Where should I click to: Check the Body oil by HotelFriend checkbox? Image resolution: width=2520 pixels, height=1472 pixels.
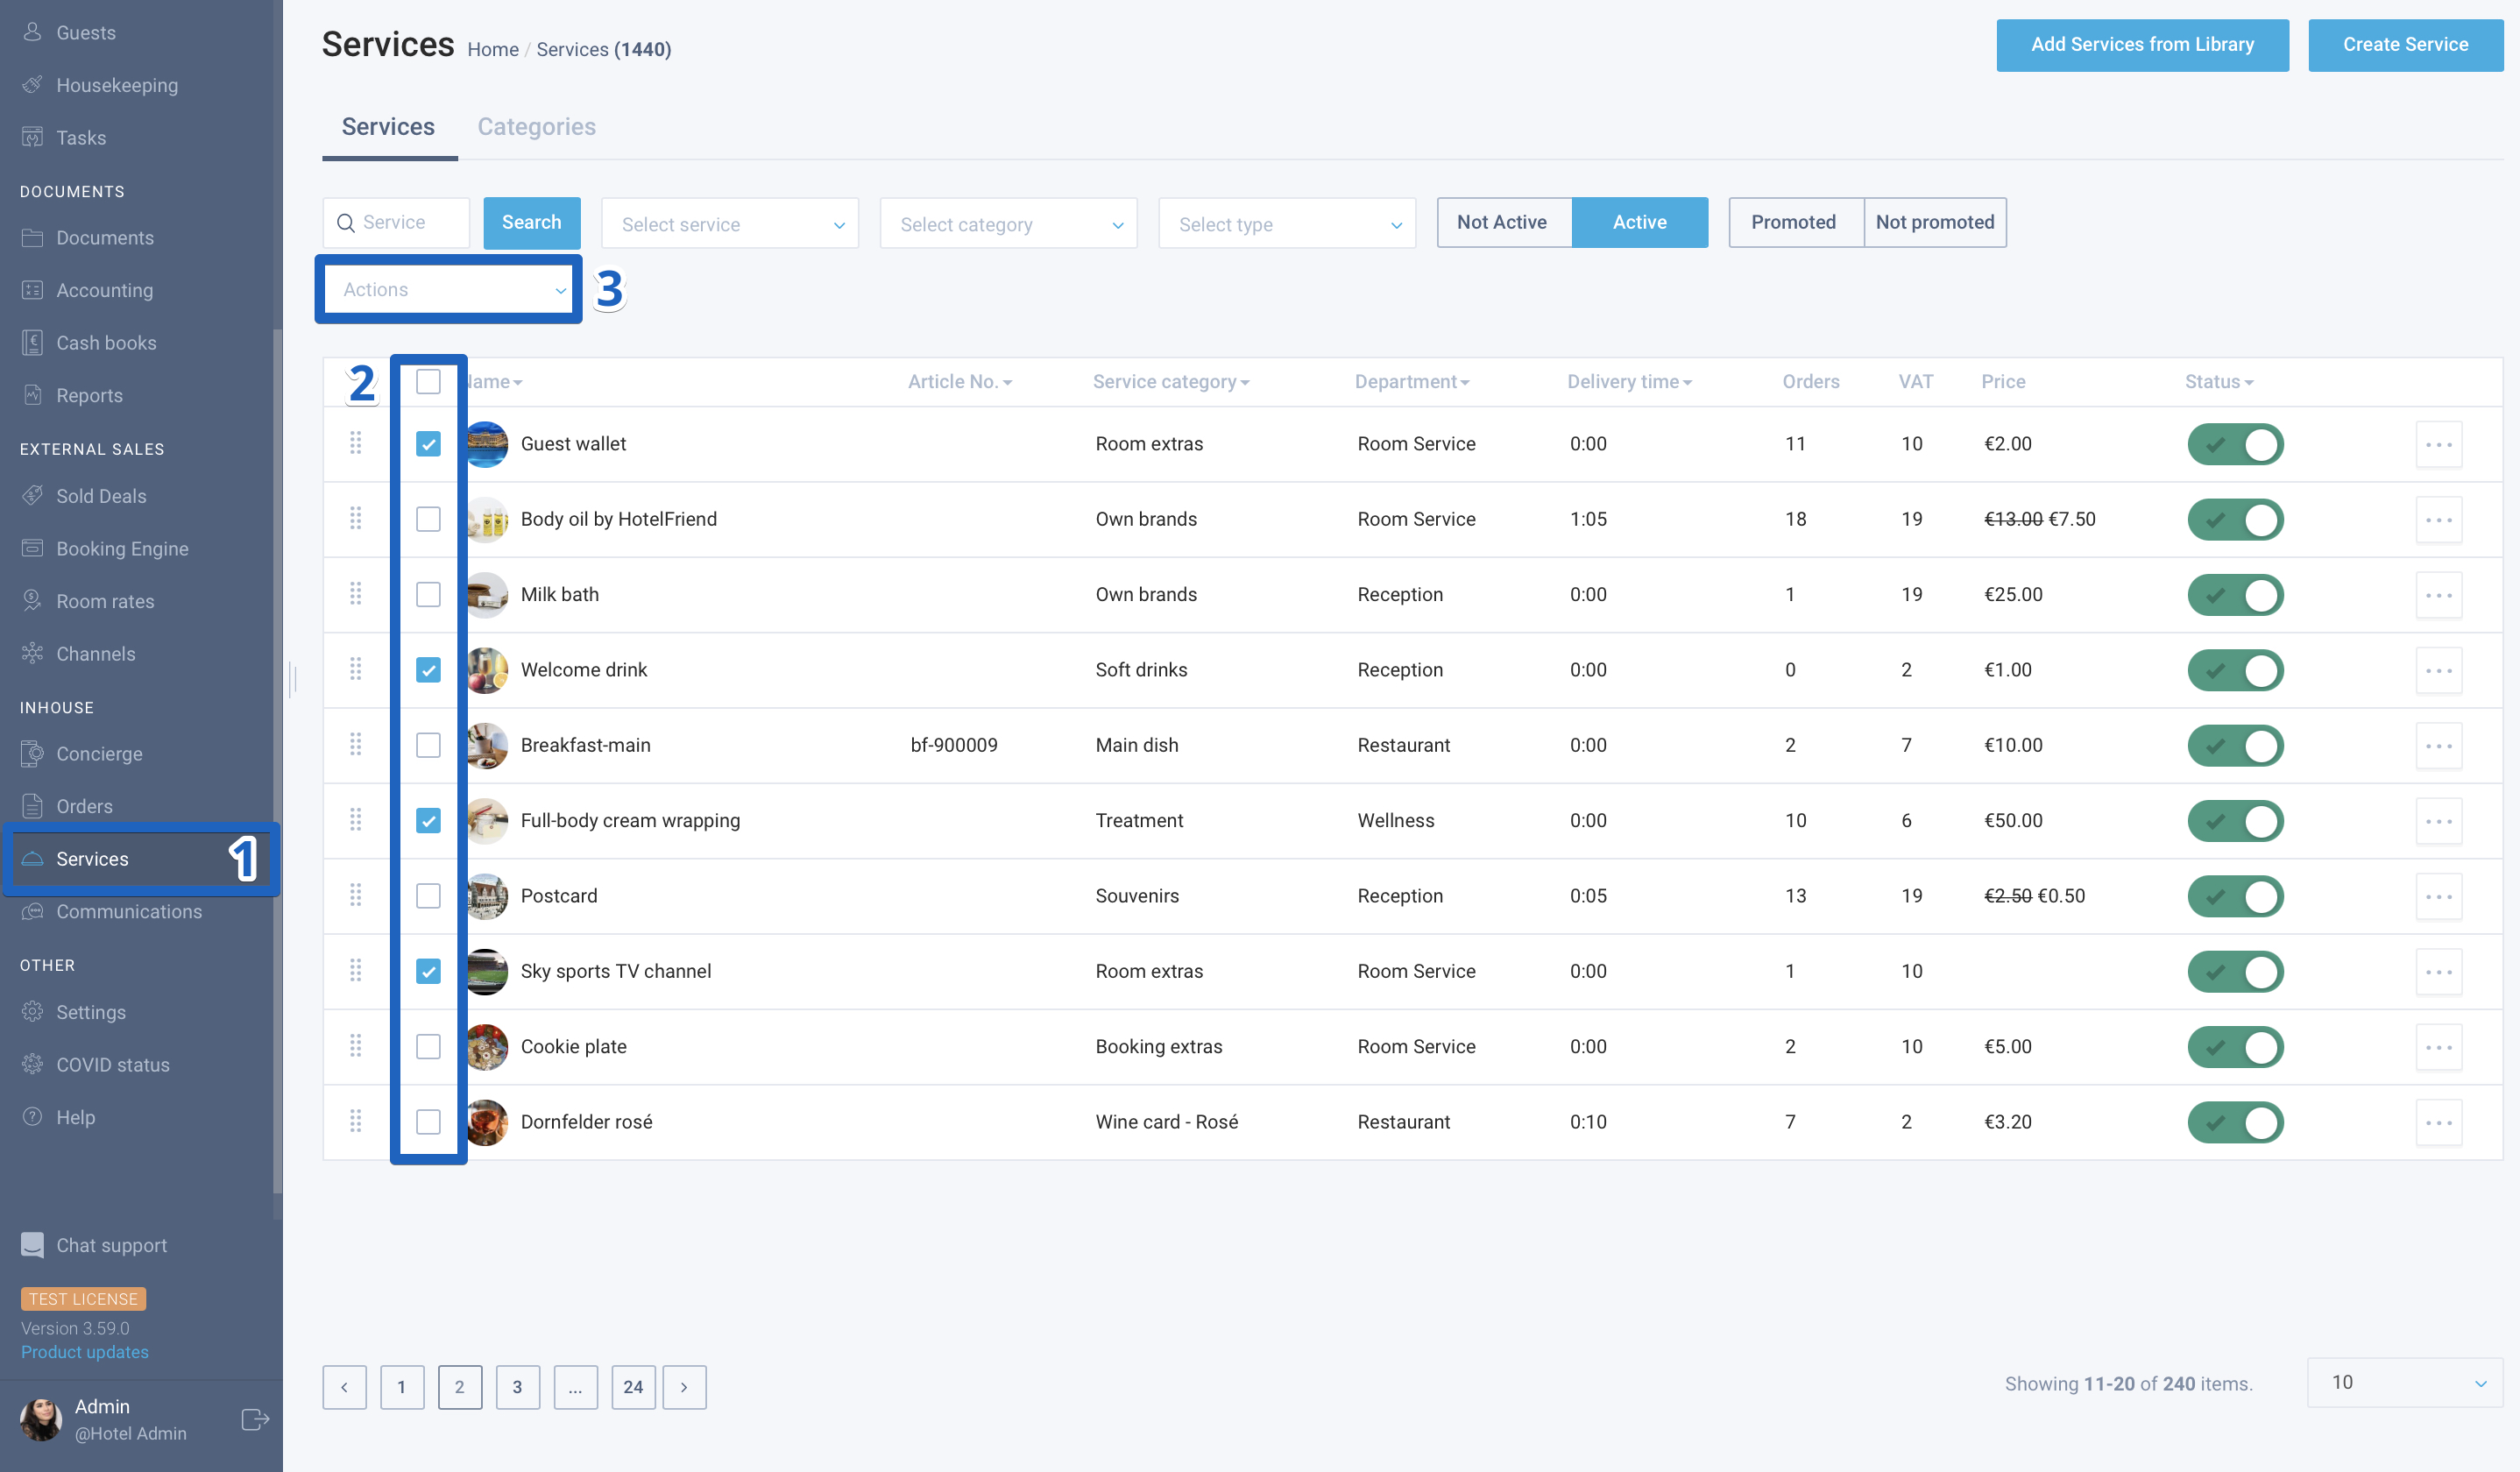coord(428,519)
